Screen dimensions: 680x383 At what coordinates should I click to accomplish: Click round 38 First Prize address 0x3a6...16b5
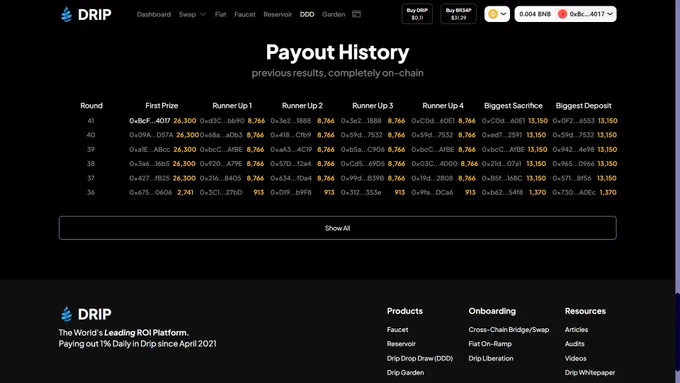point(149,164)
